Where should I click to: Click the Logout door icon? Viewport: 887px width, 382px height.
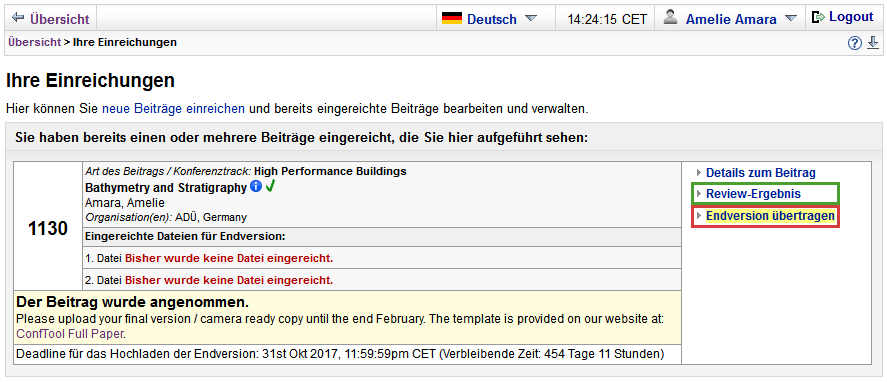(x=818, y=17)
